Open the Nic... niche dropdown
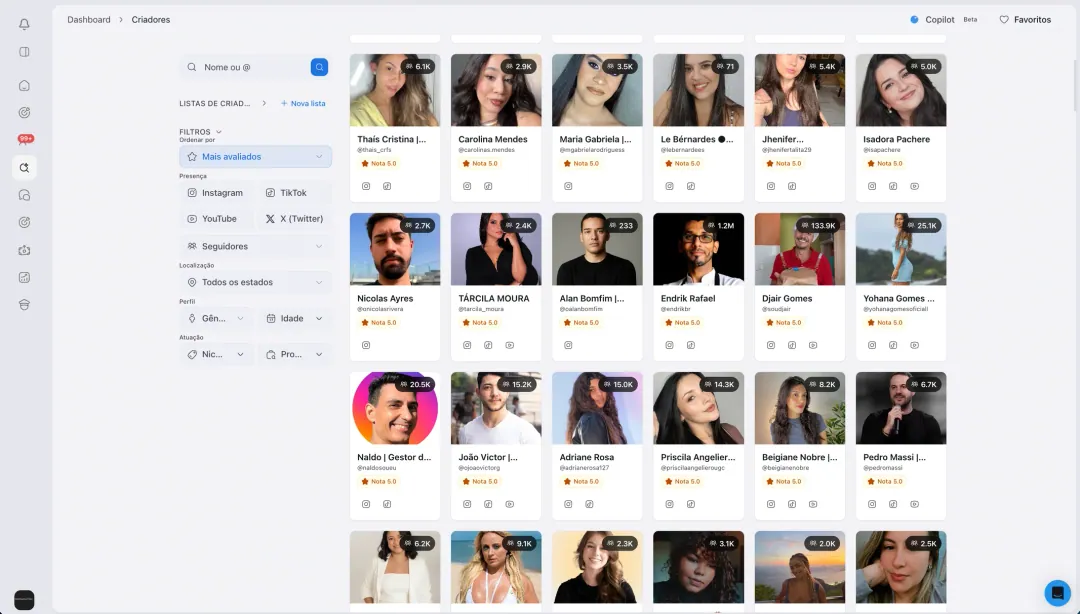Screen dimensions: 1080x614 click(216, 354)
